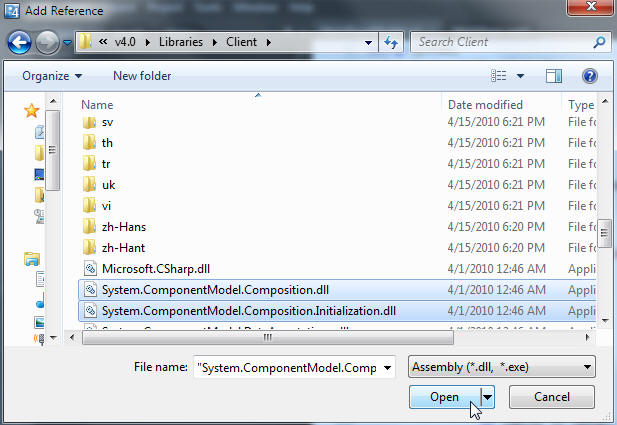Click the Client breadcrumb segment

[x=241, y=42]
